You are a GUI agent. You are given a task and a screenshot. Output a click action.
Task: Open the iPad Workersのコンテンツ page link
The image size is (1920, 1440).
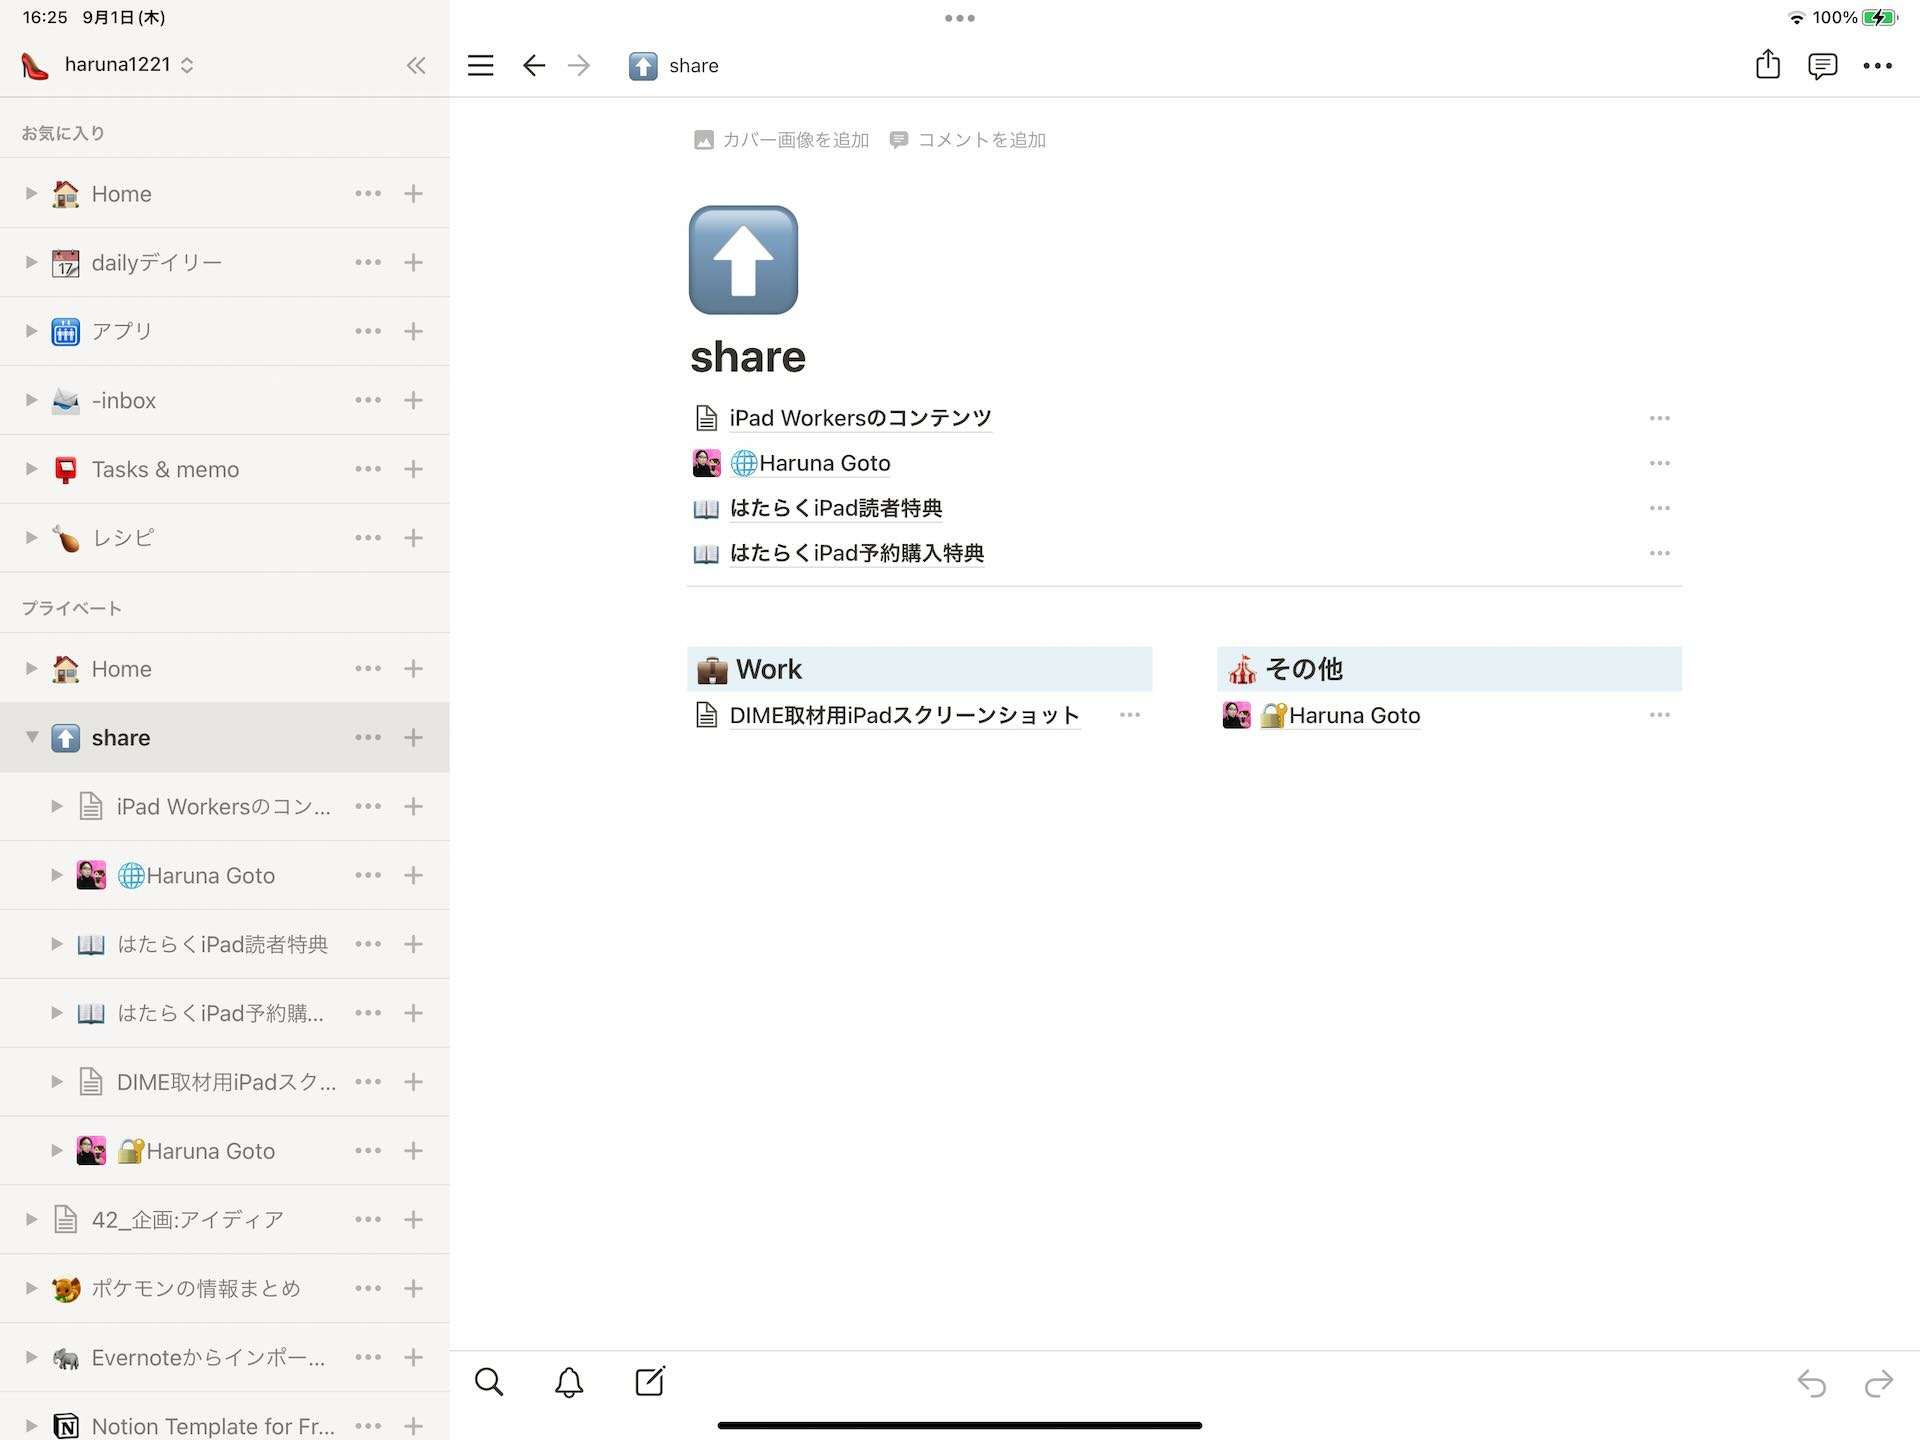click(860, 418)
